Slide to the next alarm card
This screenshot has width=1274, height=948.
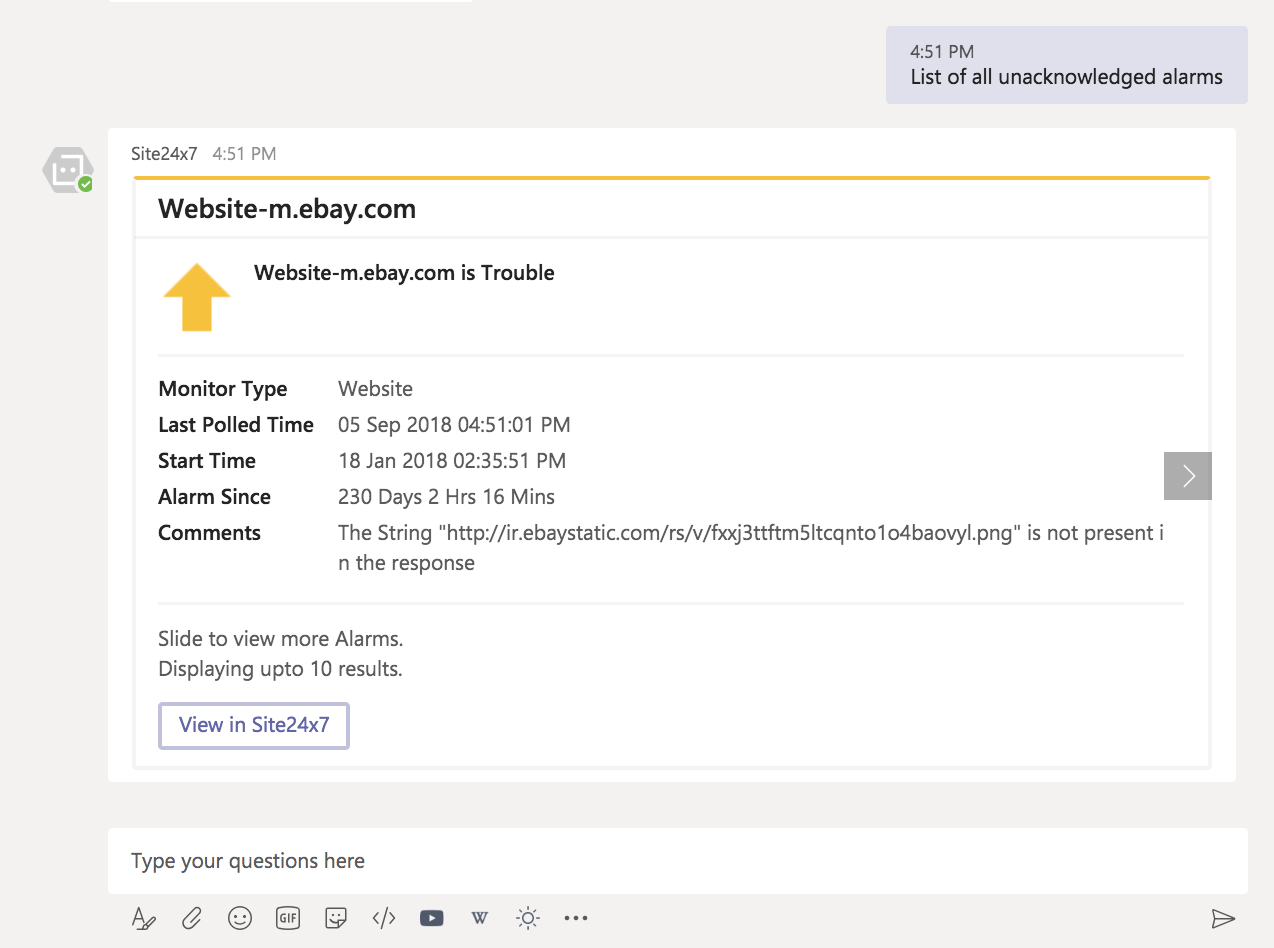click(1188, 476)
